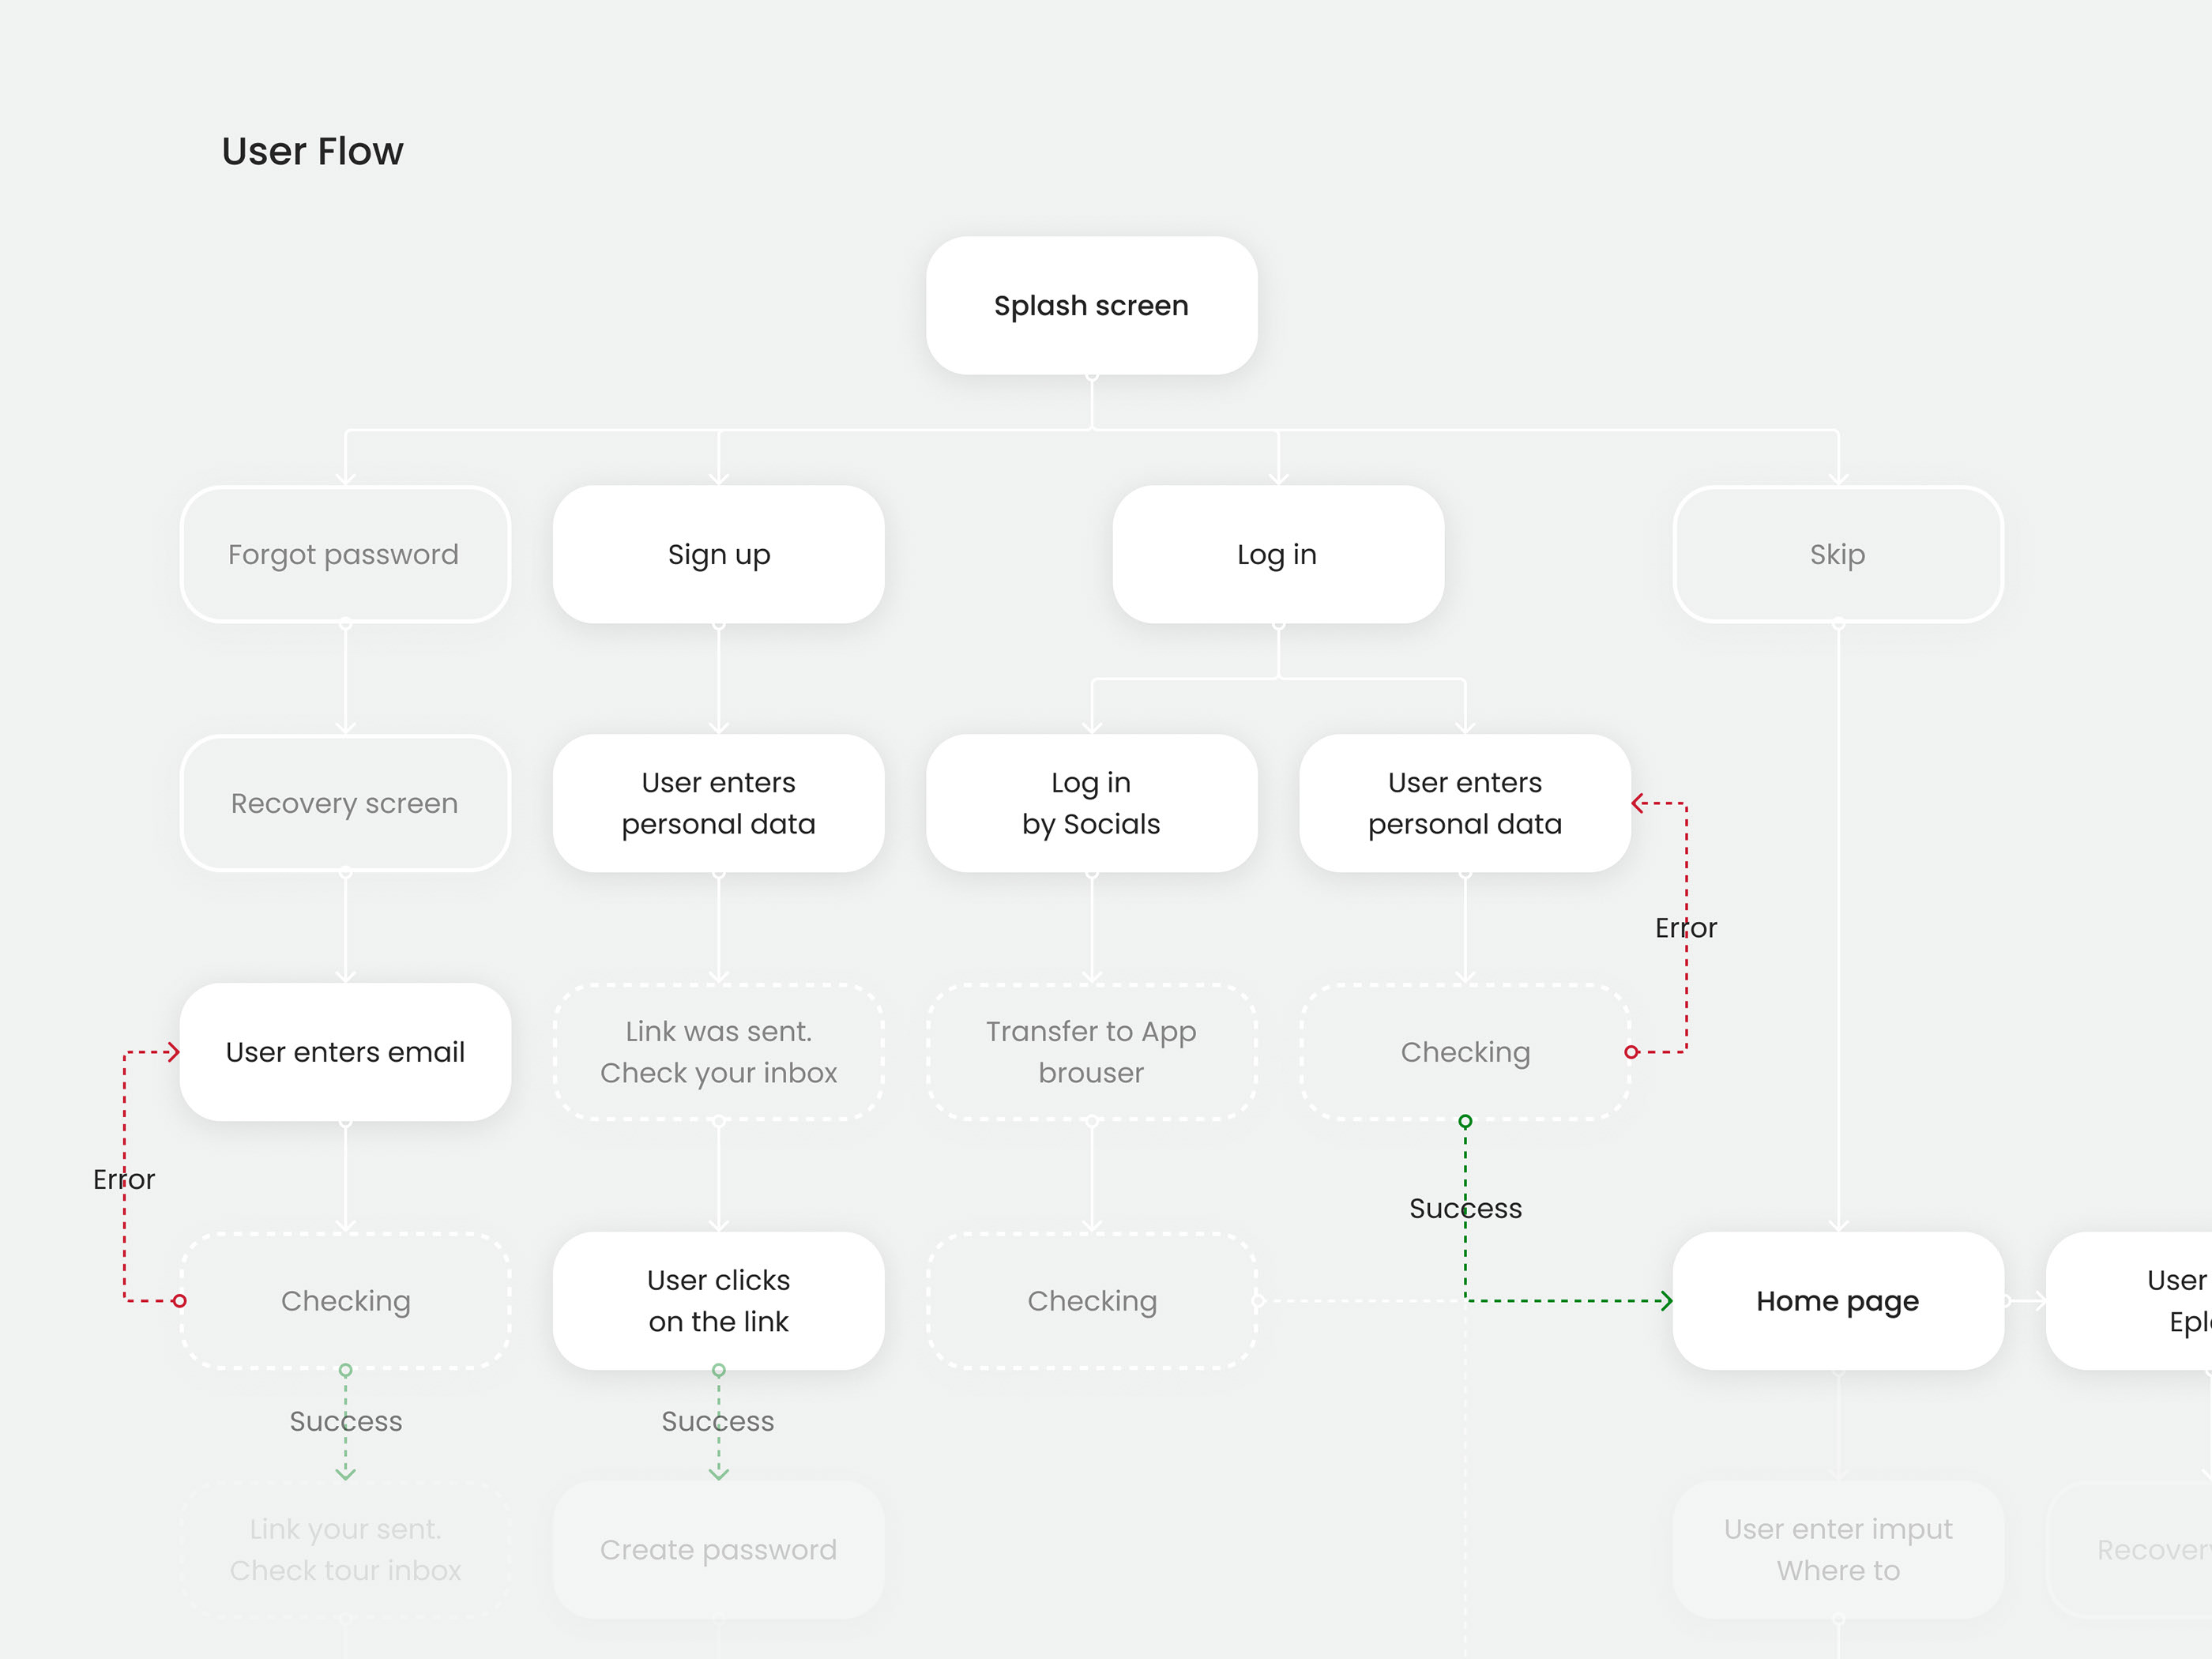Click the red Error label near Log in branch
2212x1659 pixels.
pos(1685,928)
